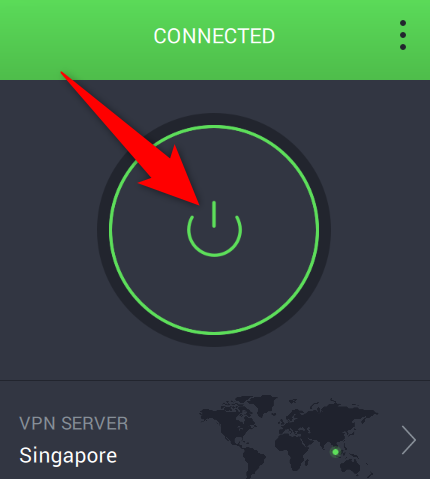
Task: Click the power symbol to disconnect VPN
Action: [214, 229]
